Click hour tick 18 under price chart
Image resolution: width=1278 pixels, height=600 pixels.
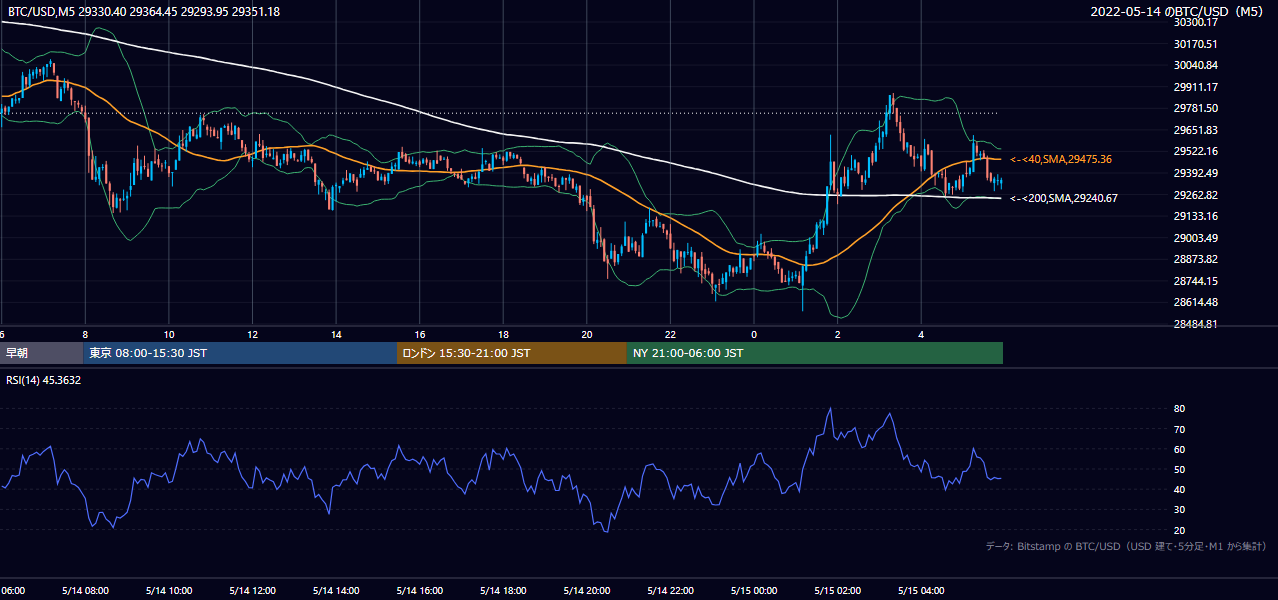point(503,335)
